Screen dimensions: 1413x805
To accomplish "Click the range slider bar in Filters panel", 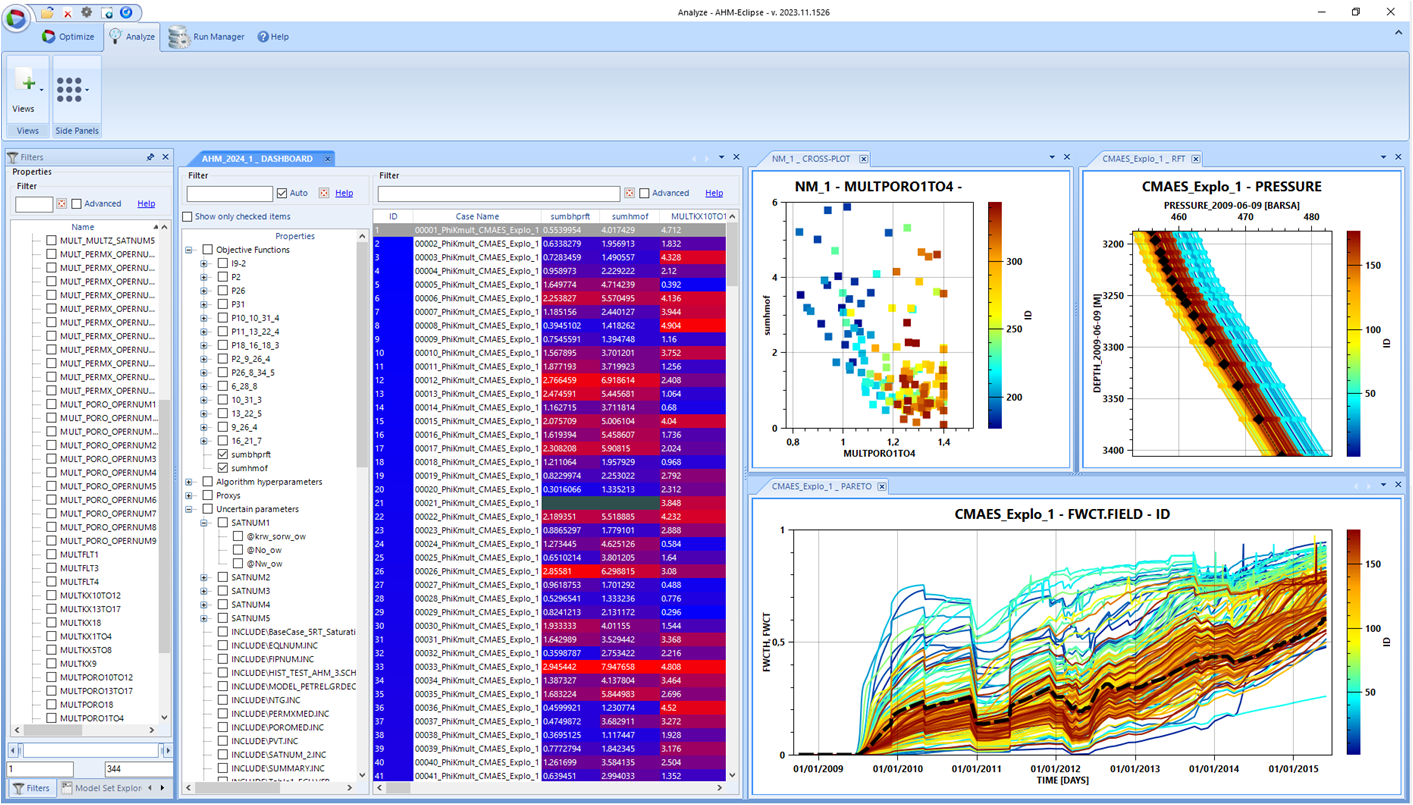I will pyautogui.click(x=90, y=750).
